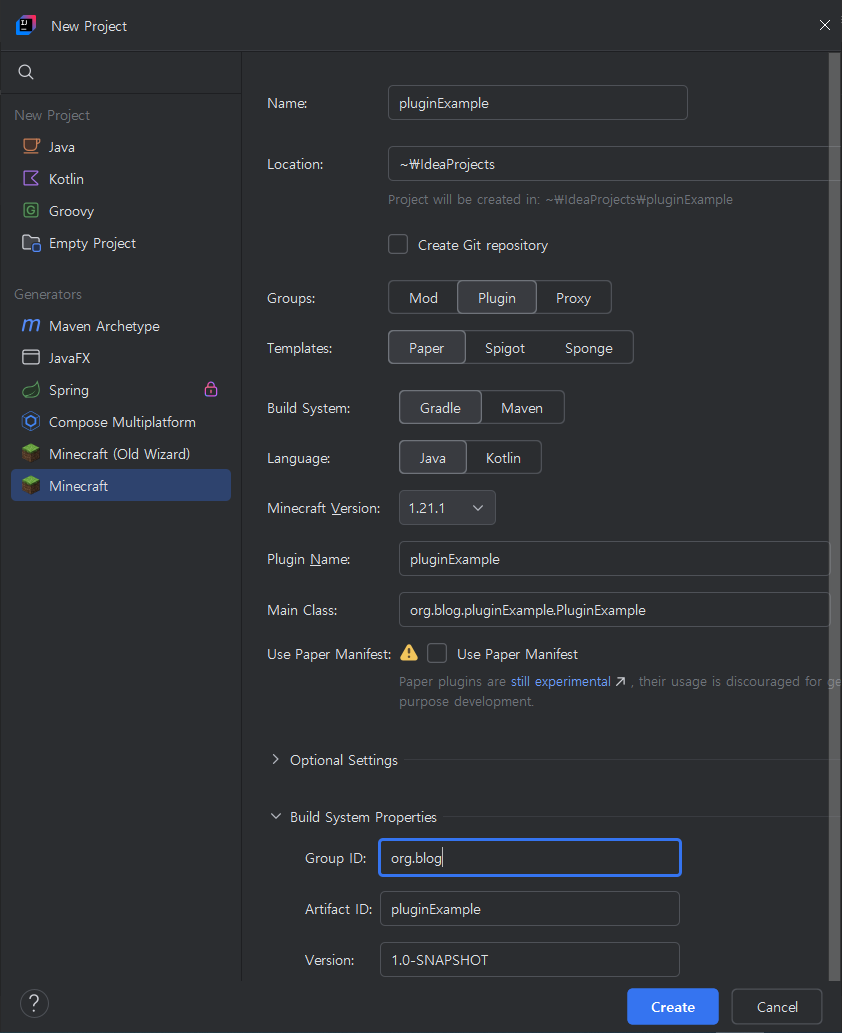Viewport: 842px width, 1033px height.
Task: Set Build System to Gradle
Action: click(x=440, y=408)
